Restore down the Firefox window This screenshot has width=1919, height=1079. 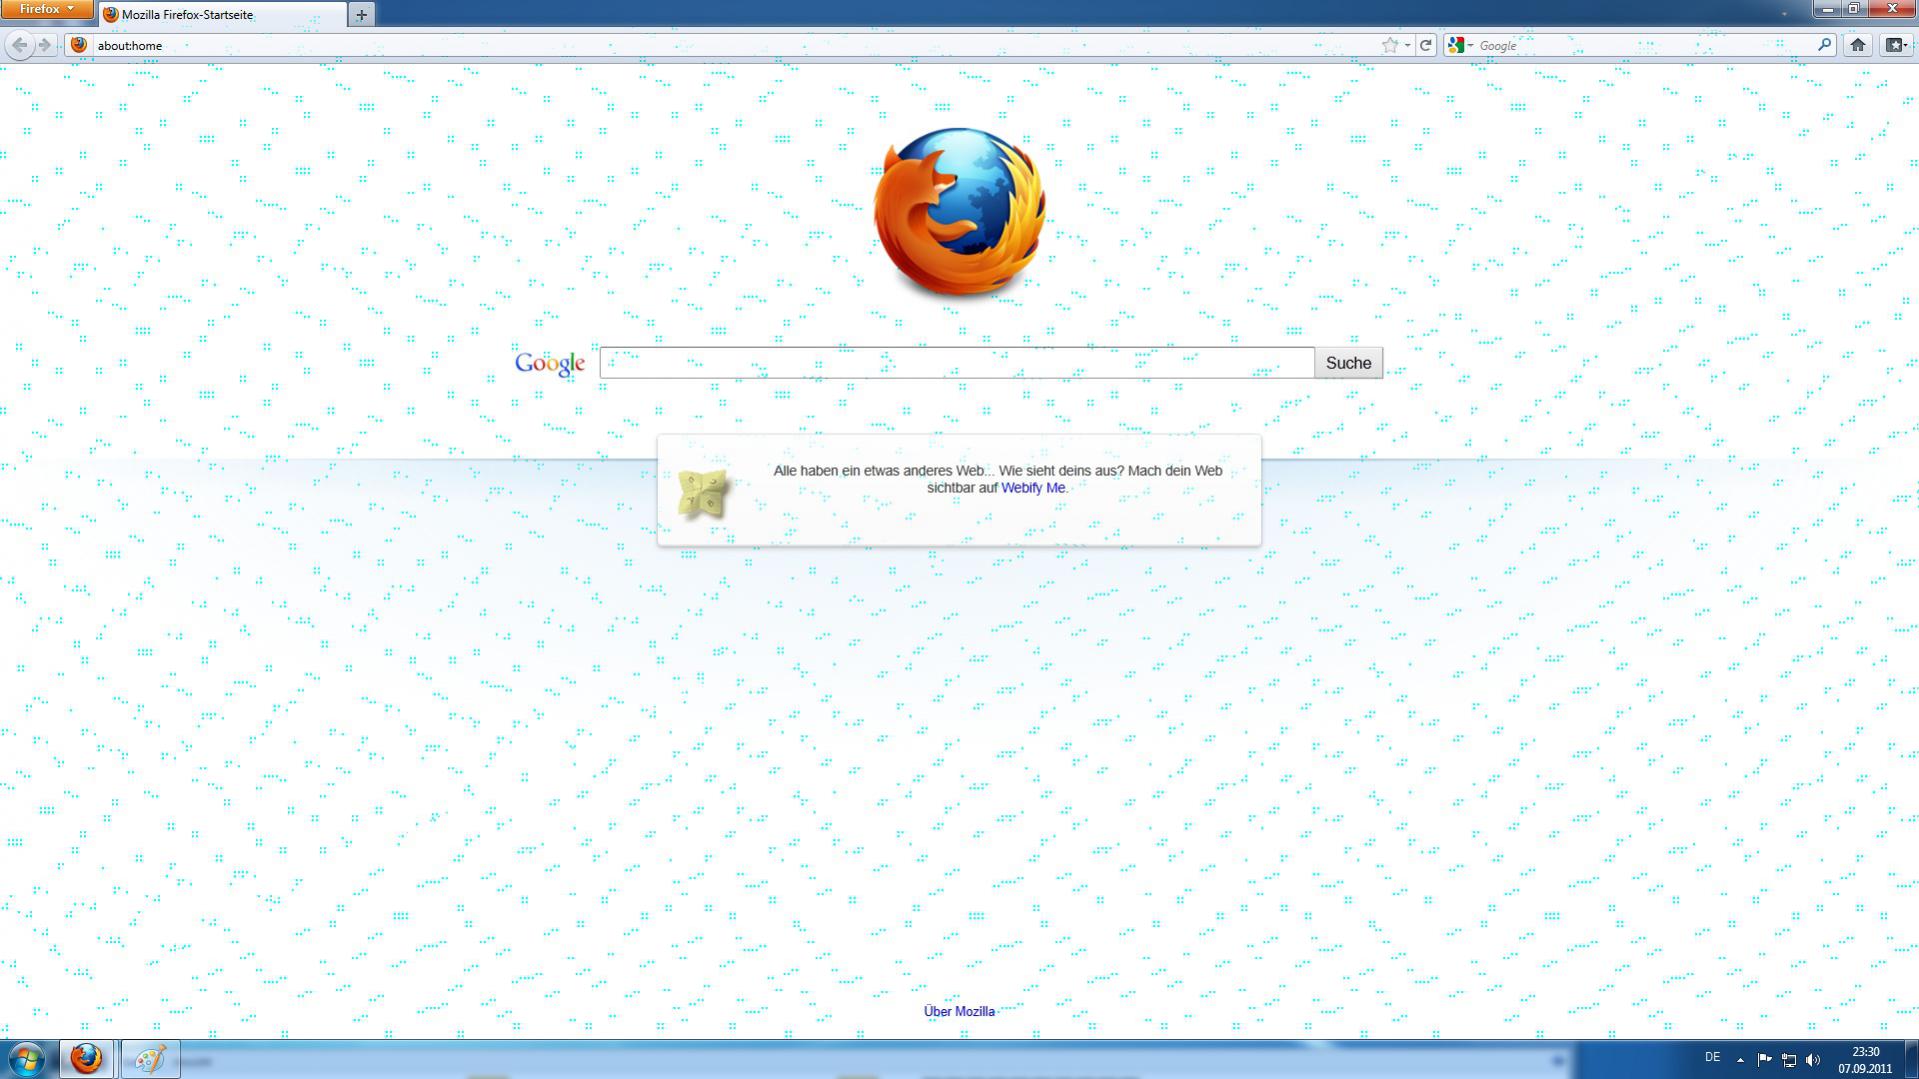1853,9
